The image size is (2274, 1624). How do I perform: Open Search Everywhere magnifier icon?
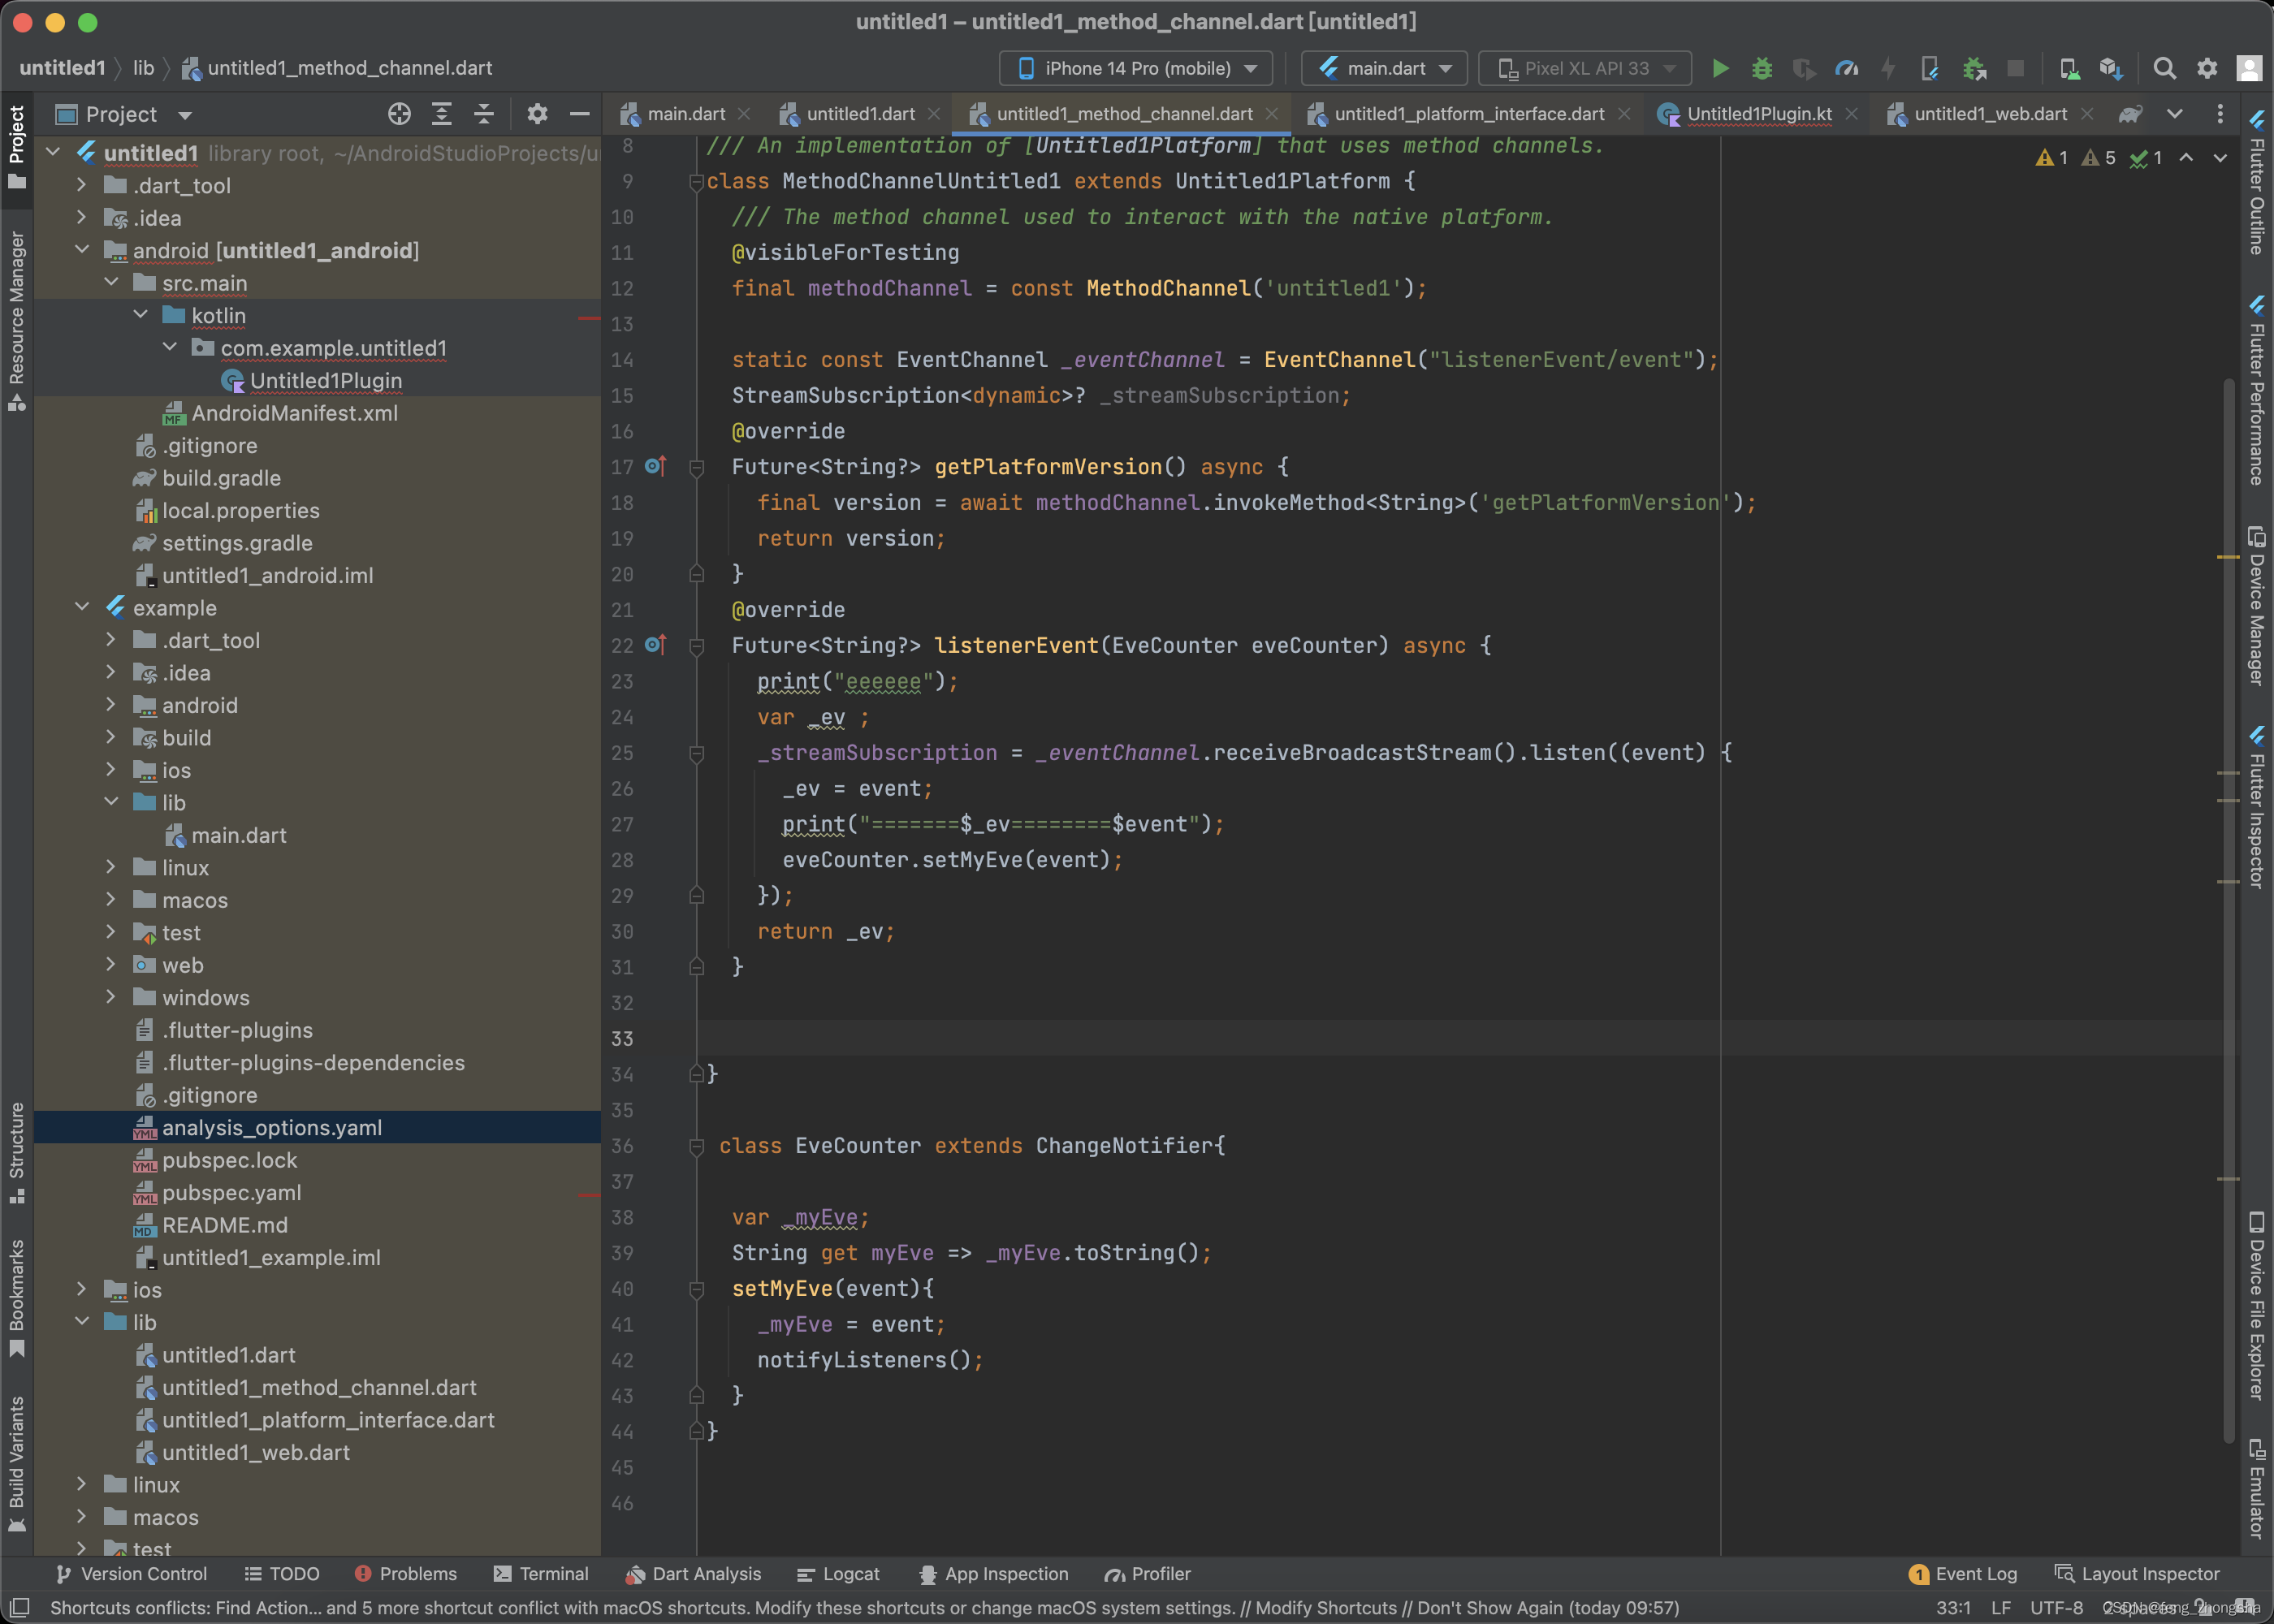[x=2164, y=68]
